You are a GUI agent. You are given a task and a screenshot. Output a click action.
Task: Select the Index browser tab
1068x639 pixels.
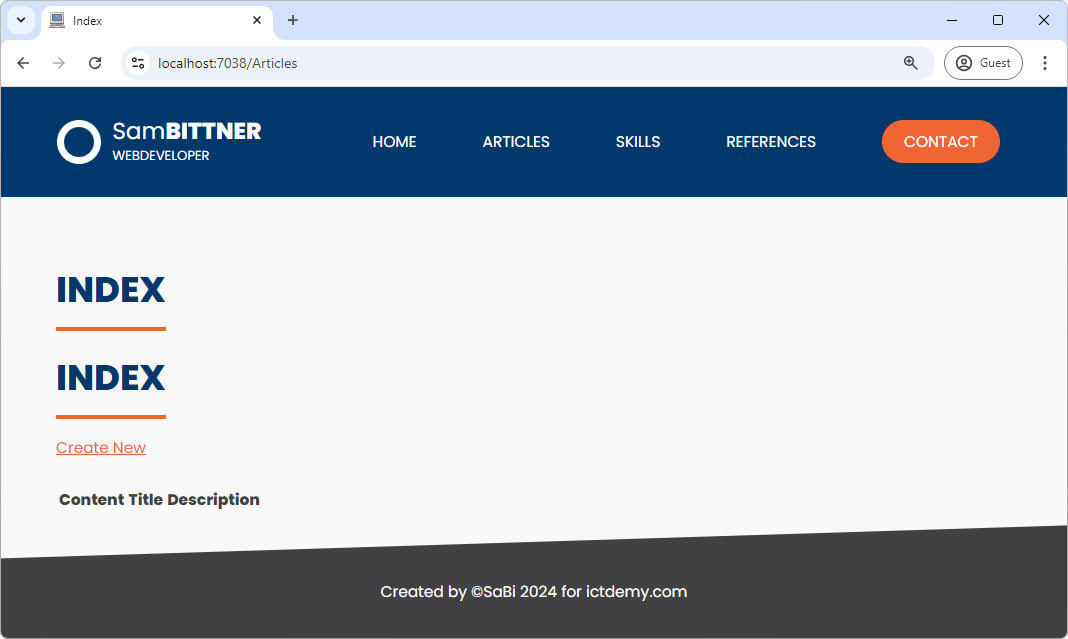150,20
